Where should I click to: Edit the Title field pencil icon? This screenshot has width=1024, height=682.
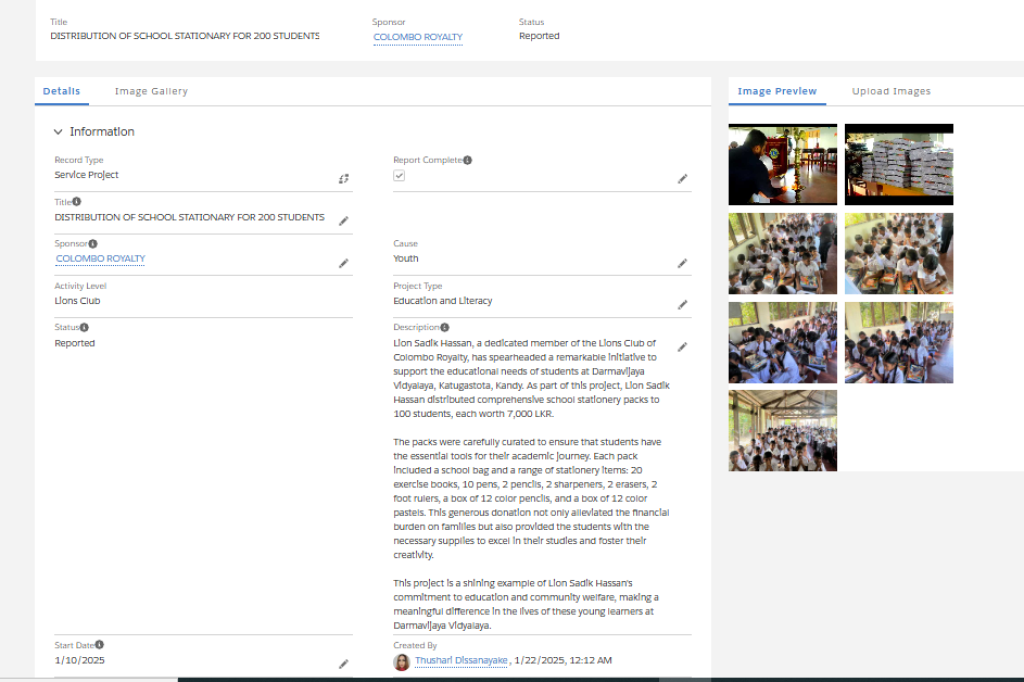[344, 221]
